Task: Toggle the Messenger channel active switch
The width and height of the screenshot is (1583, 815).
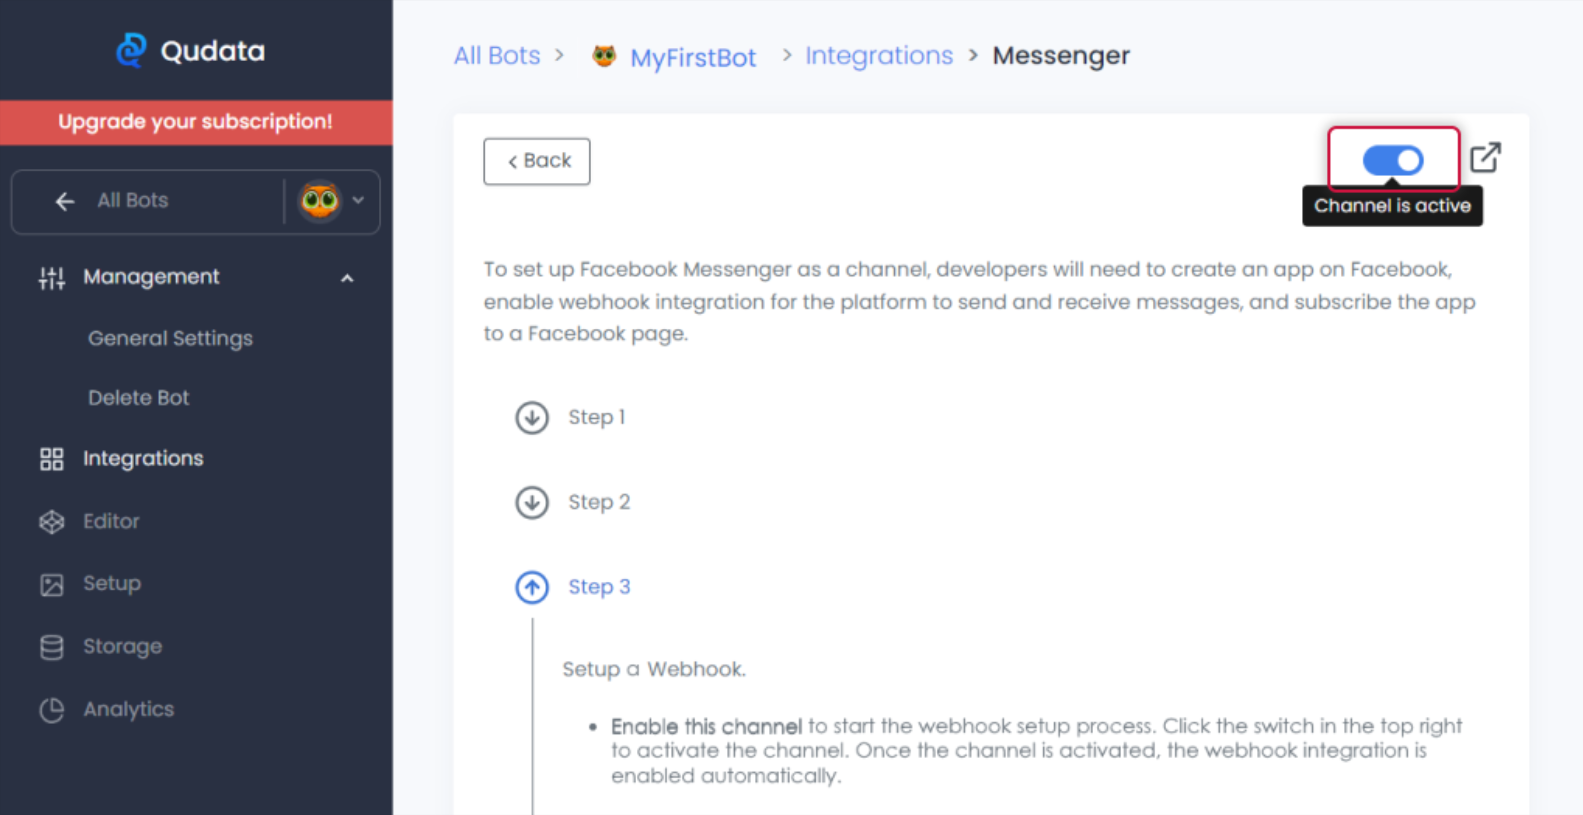Action: click(x=1392, y=160)
